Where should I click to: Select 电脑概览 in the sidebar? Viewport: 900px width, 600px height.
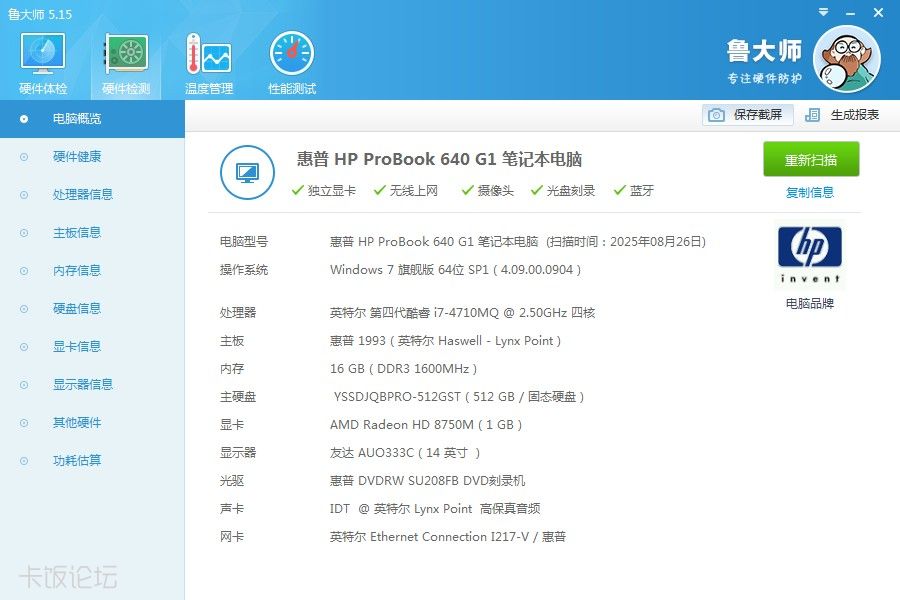tap(77, 119)
